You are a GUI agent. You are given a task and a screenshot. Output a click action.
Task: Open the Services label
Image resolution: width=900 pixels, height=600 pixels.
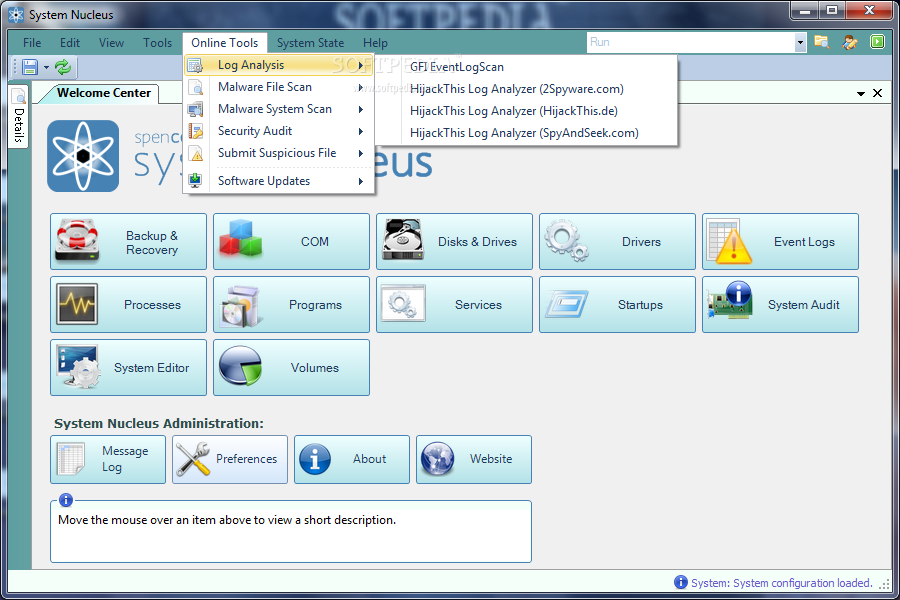[x=478, y=305]
